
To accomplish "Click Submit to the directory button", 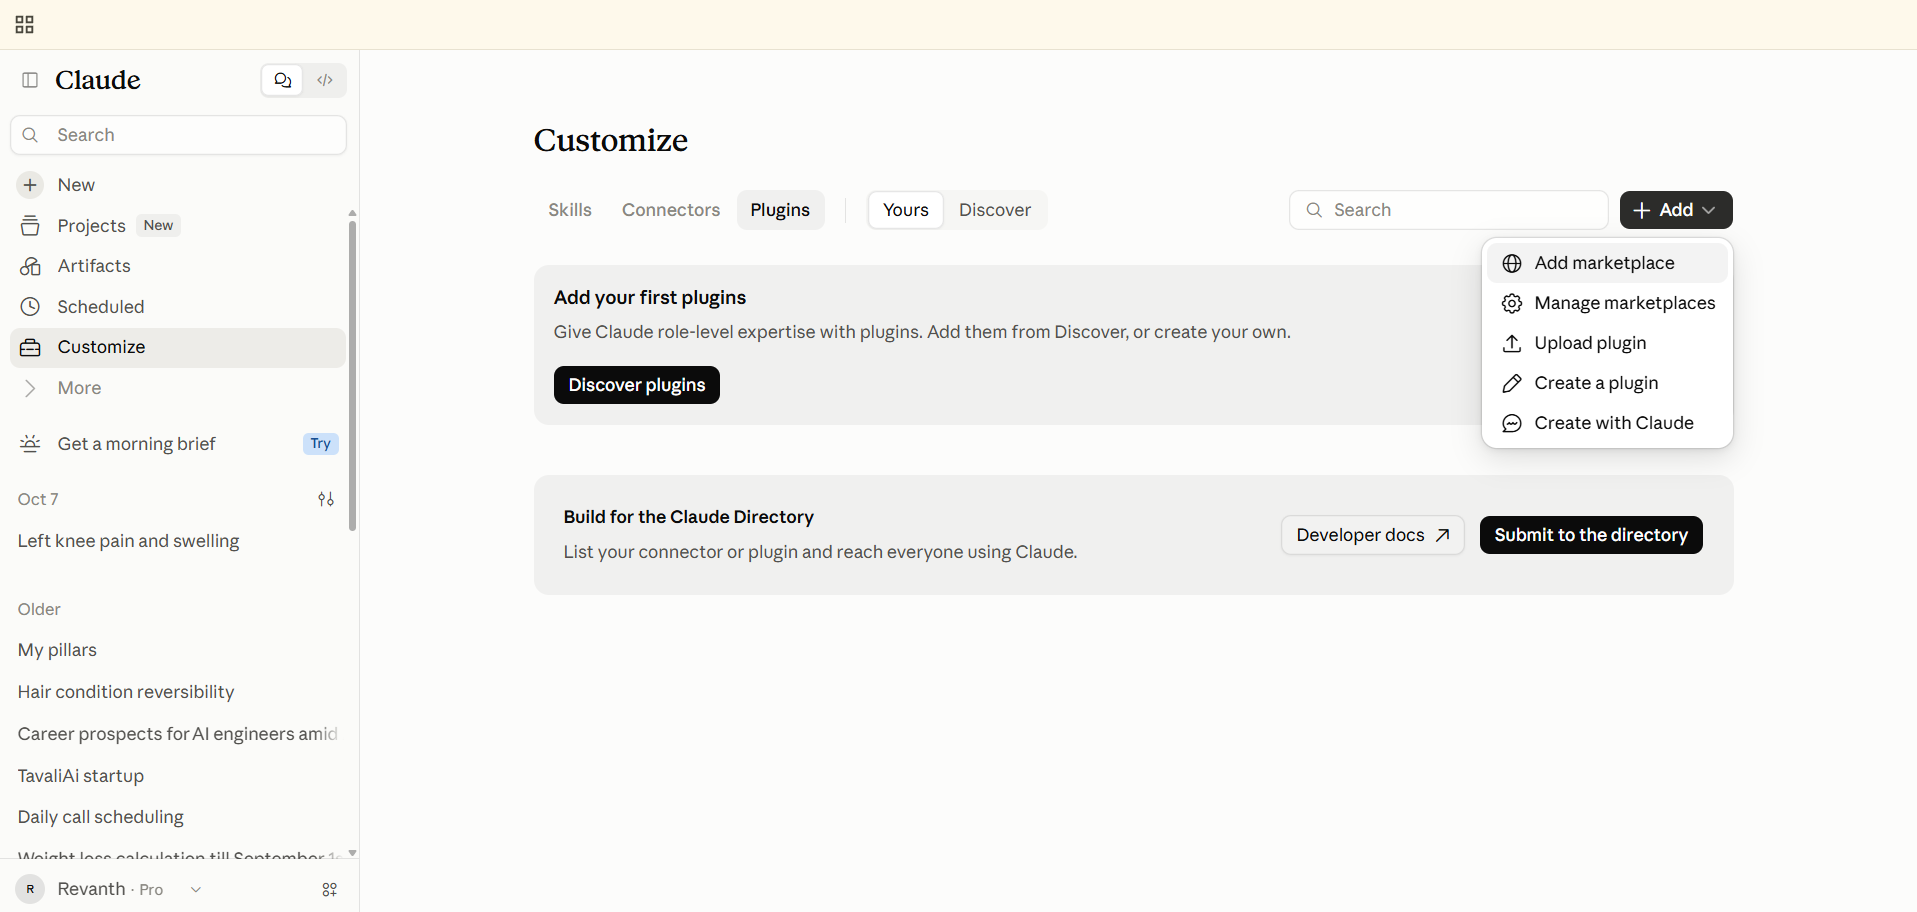I will pyautogui.click(x=1591, y=535).
